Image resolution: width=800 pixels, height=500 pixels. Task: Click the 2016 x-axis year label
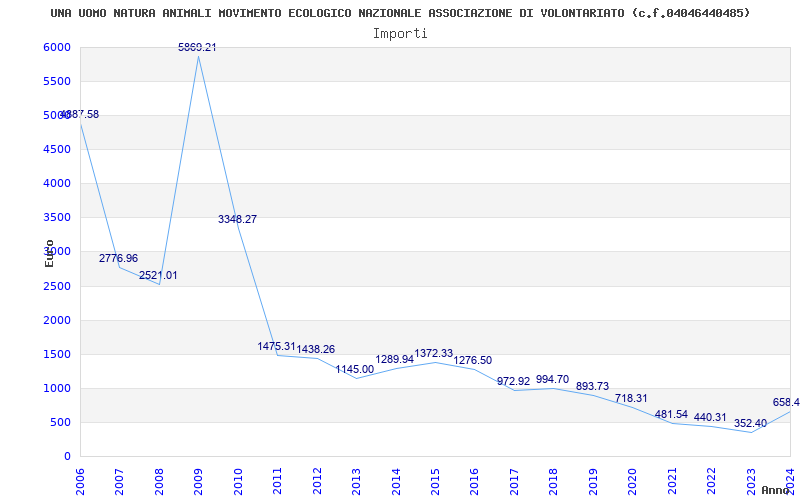click(x=474, y=482)
